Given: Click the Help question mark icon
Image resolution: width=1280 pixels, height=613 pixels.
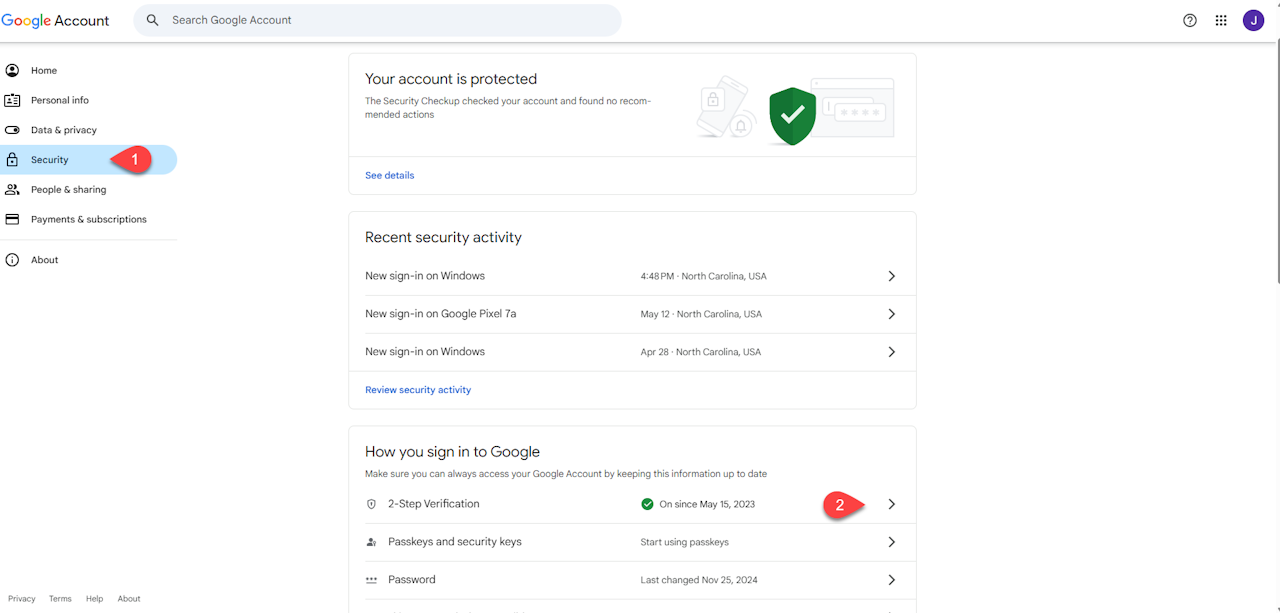Looking at the screenshot, I should tap(1190, 20).
